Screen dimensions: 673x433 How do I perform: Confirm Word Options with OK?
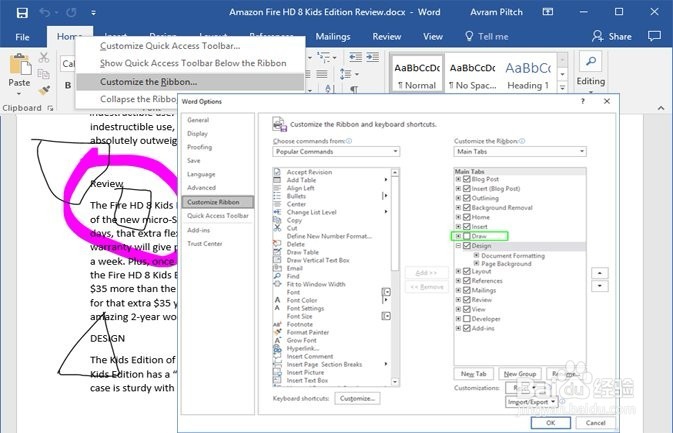551,423
